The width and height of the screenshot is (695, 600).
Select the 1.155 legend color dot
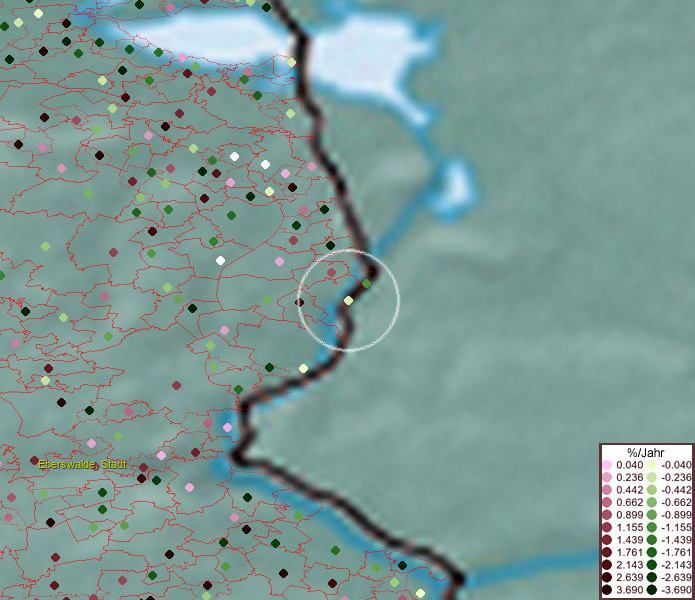point(607,527)
